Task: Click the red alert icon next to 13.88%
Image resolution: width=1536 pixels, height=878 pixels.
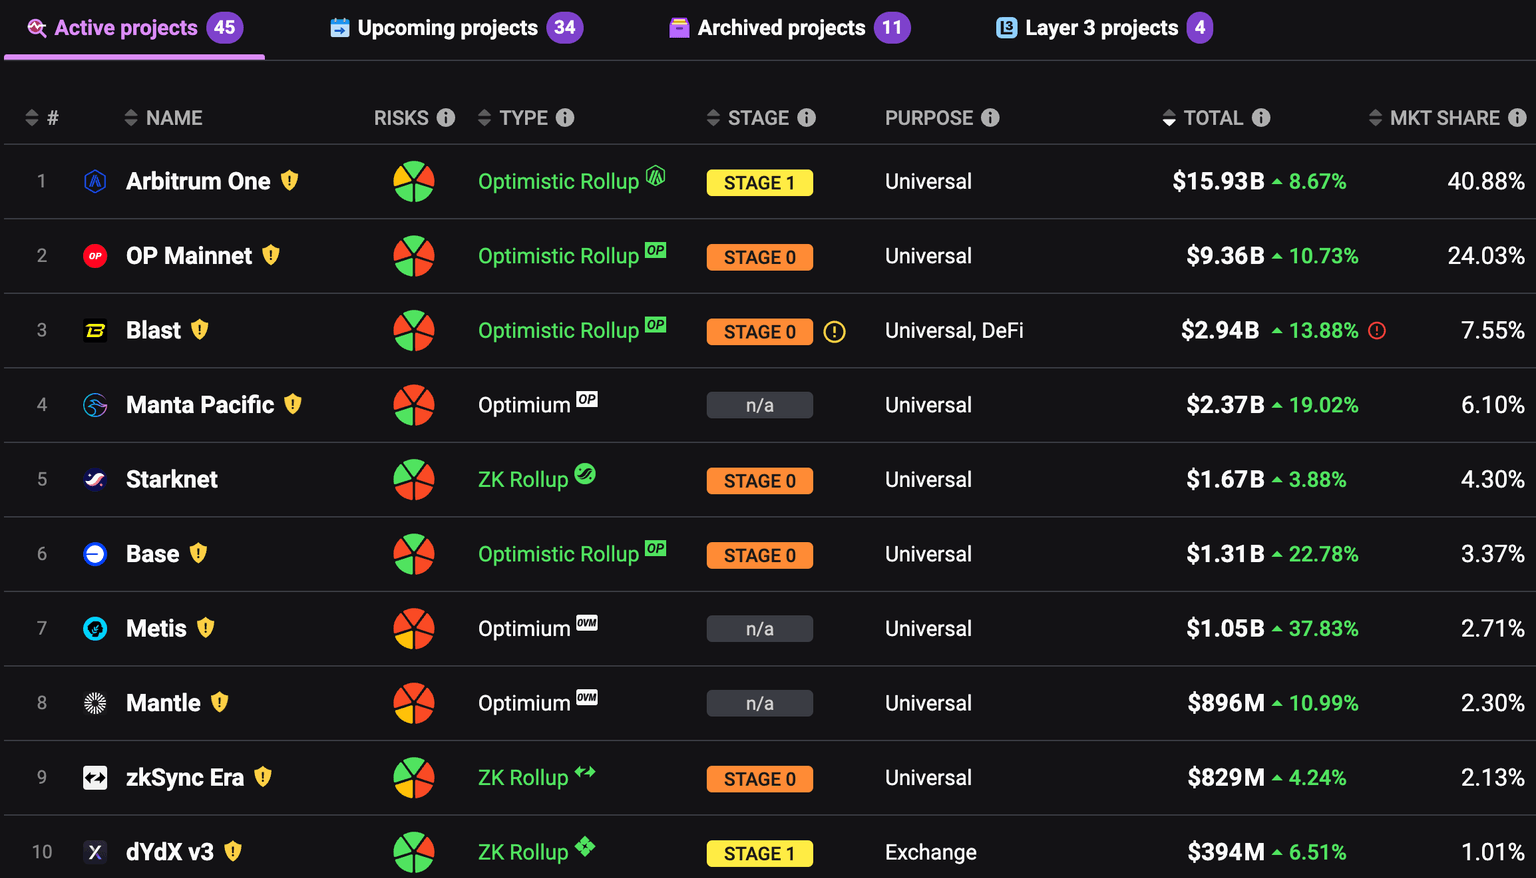Action: 1377,331
